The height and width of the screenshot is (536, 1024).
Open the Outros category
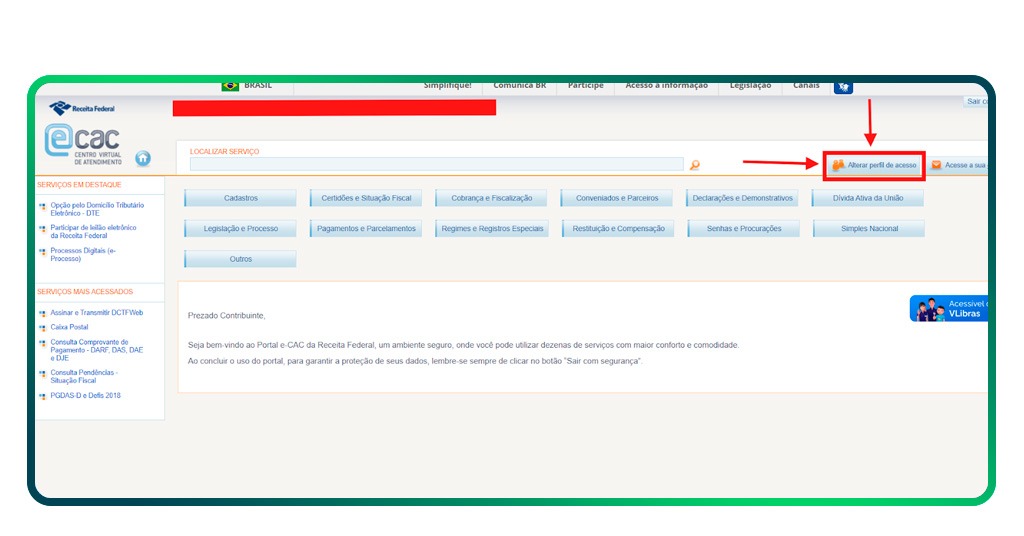241,259
